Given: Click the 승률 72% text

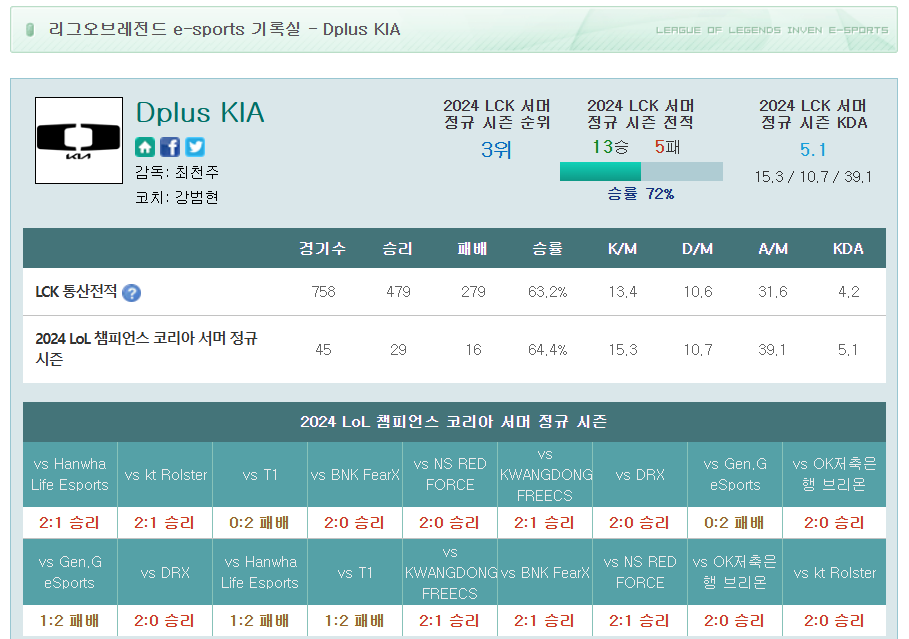Looking at the screenshot, I should tap(641, 194).
